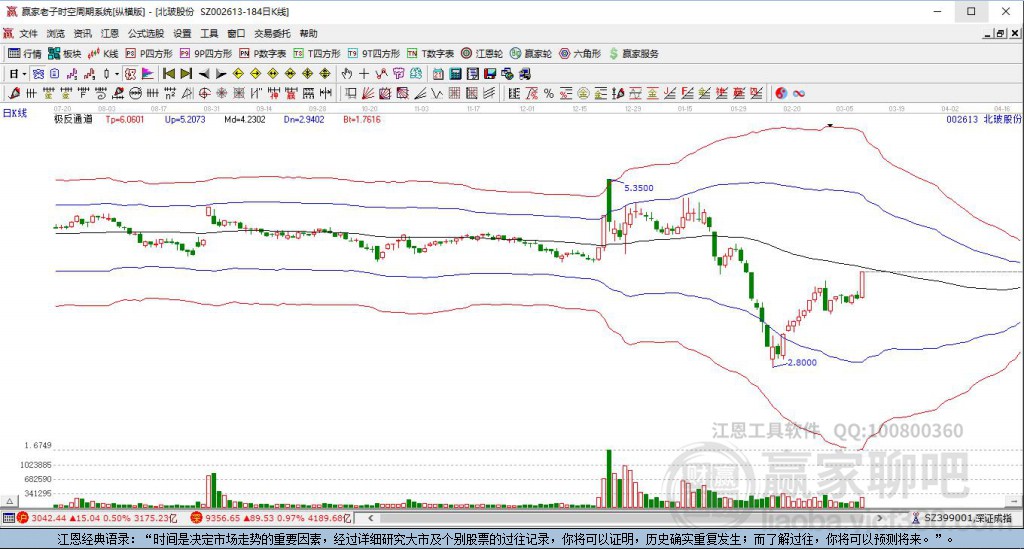This screenshot has height=549, width=1024.
Task: Open the 六角形 hexagon tool
Action: [x=580, y=54]
